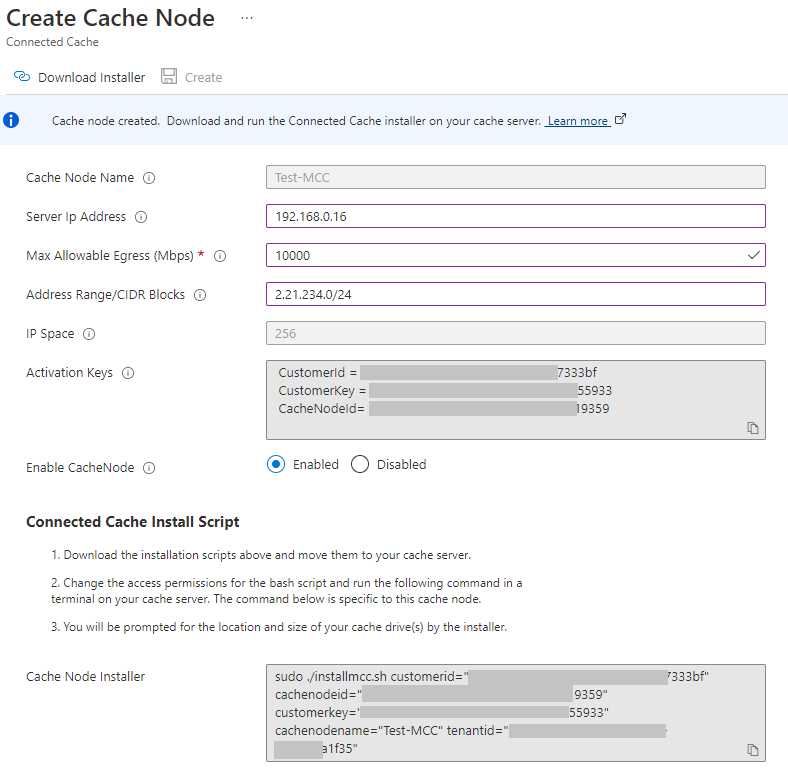Show info tooltip for Server Ip Address

point(141,217)
